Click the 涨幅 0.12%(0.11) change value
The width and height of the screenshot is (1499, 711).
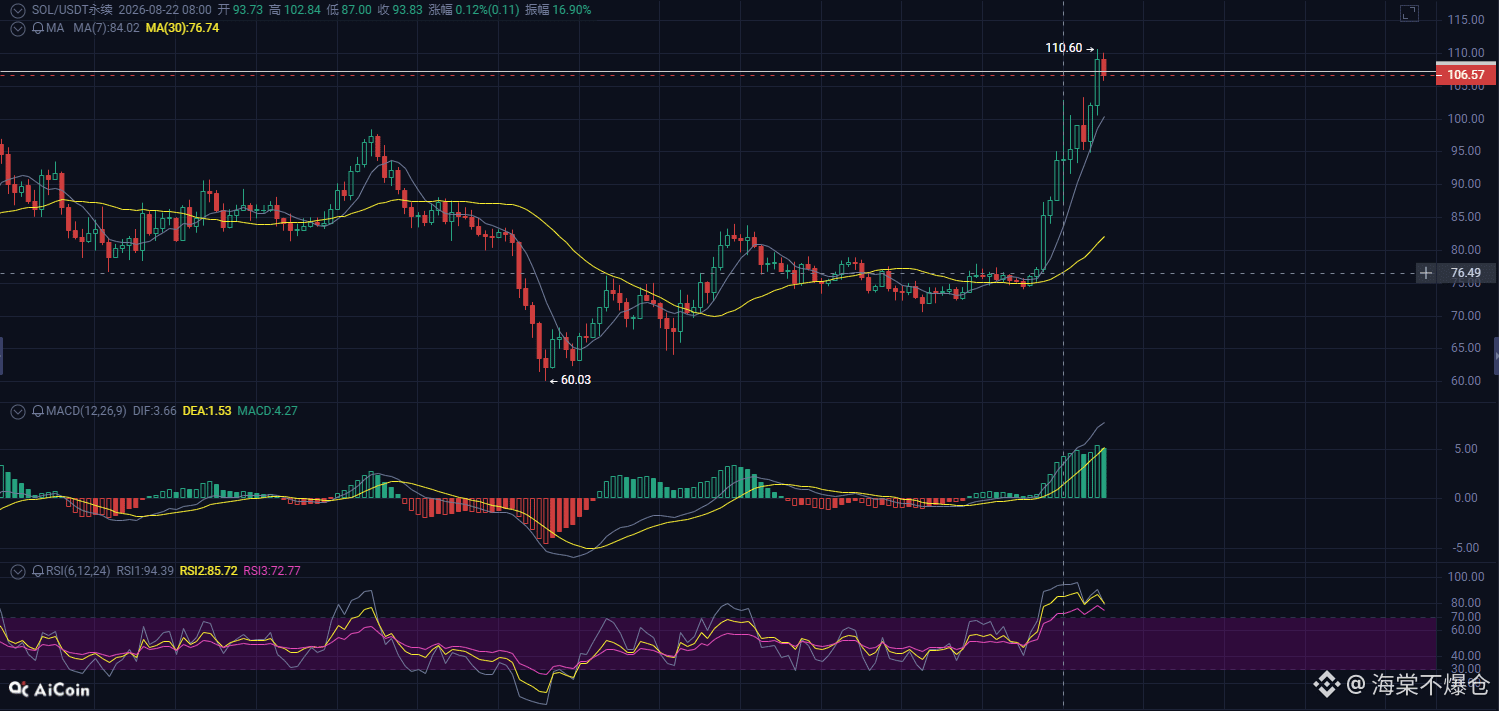474,10
